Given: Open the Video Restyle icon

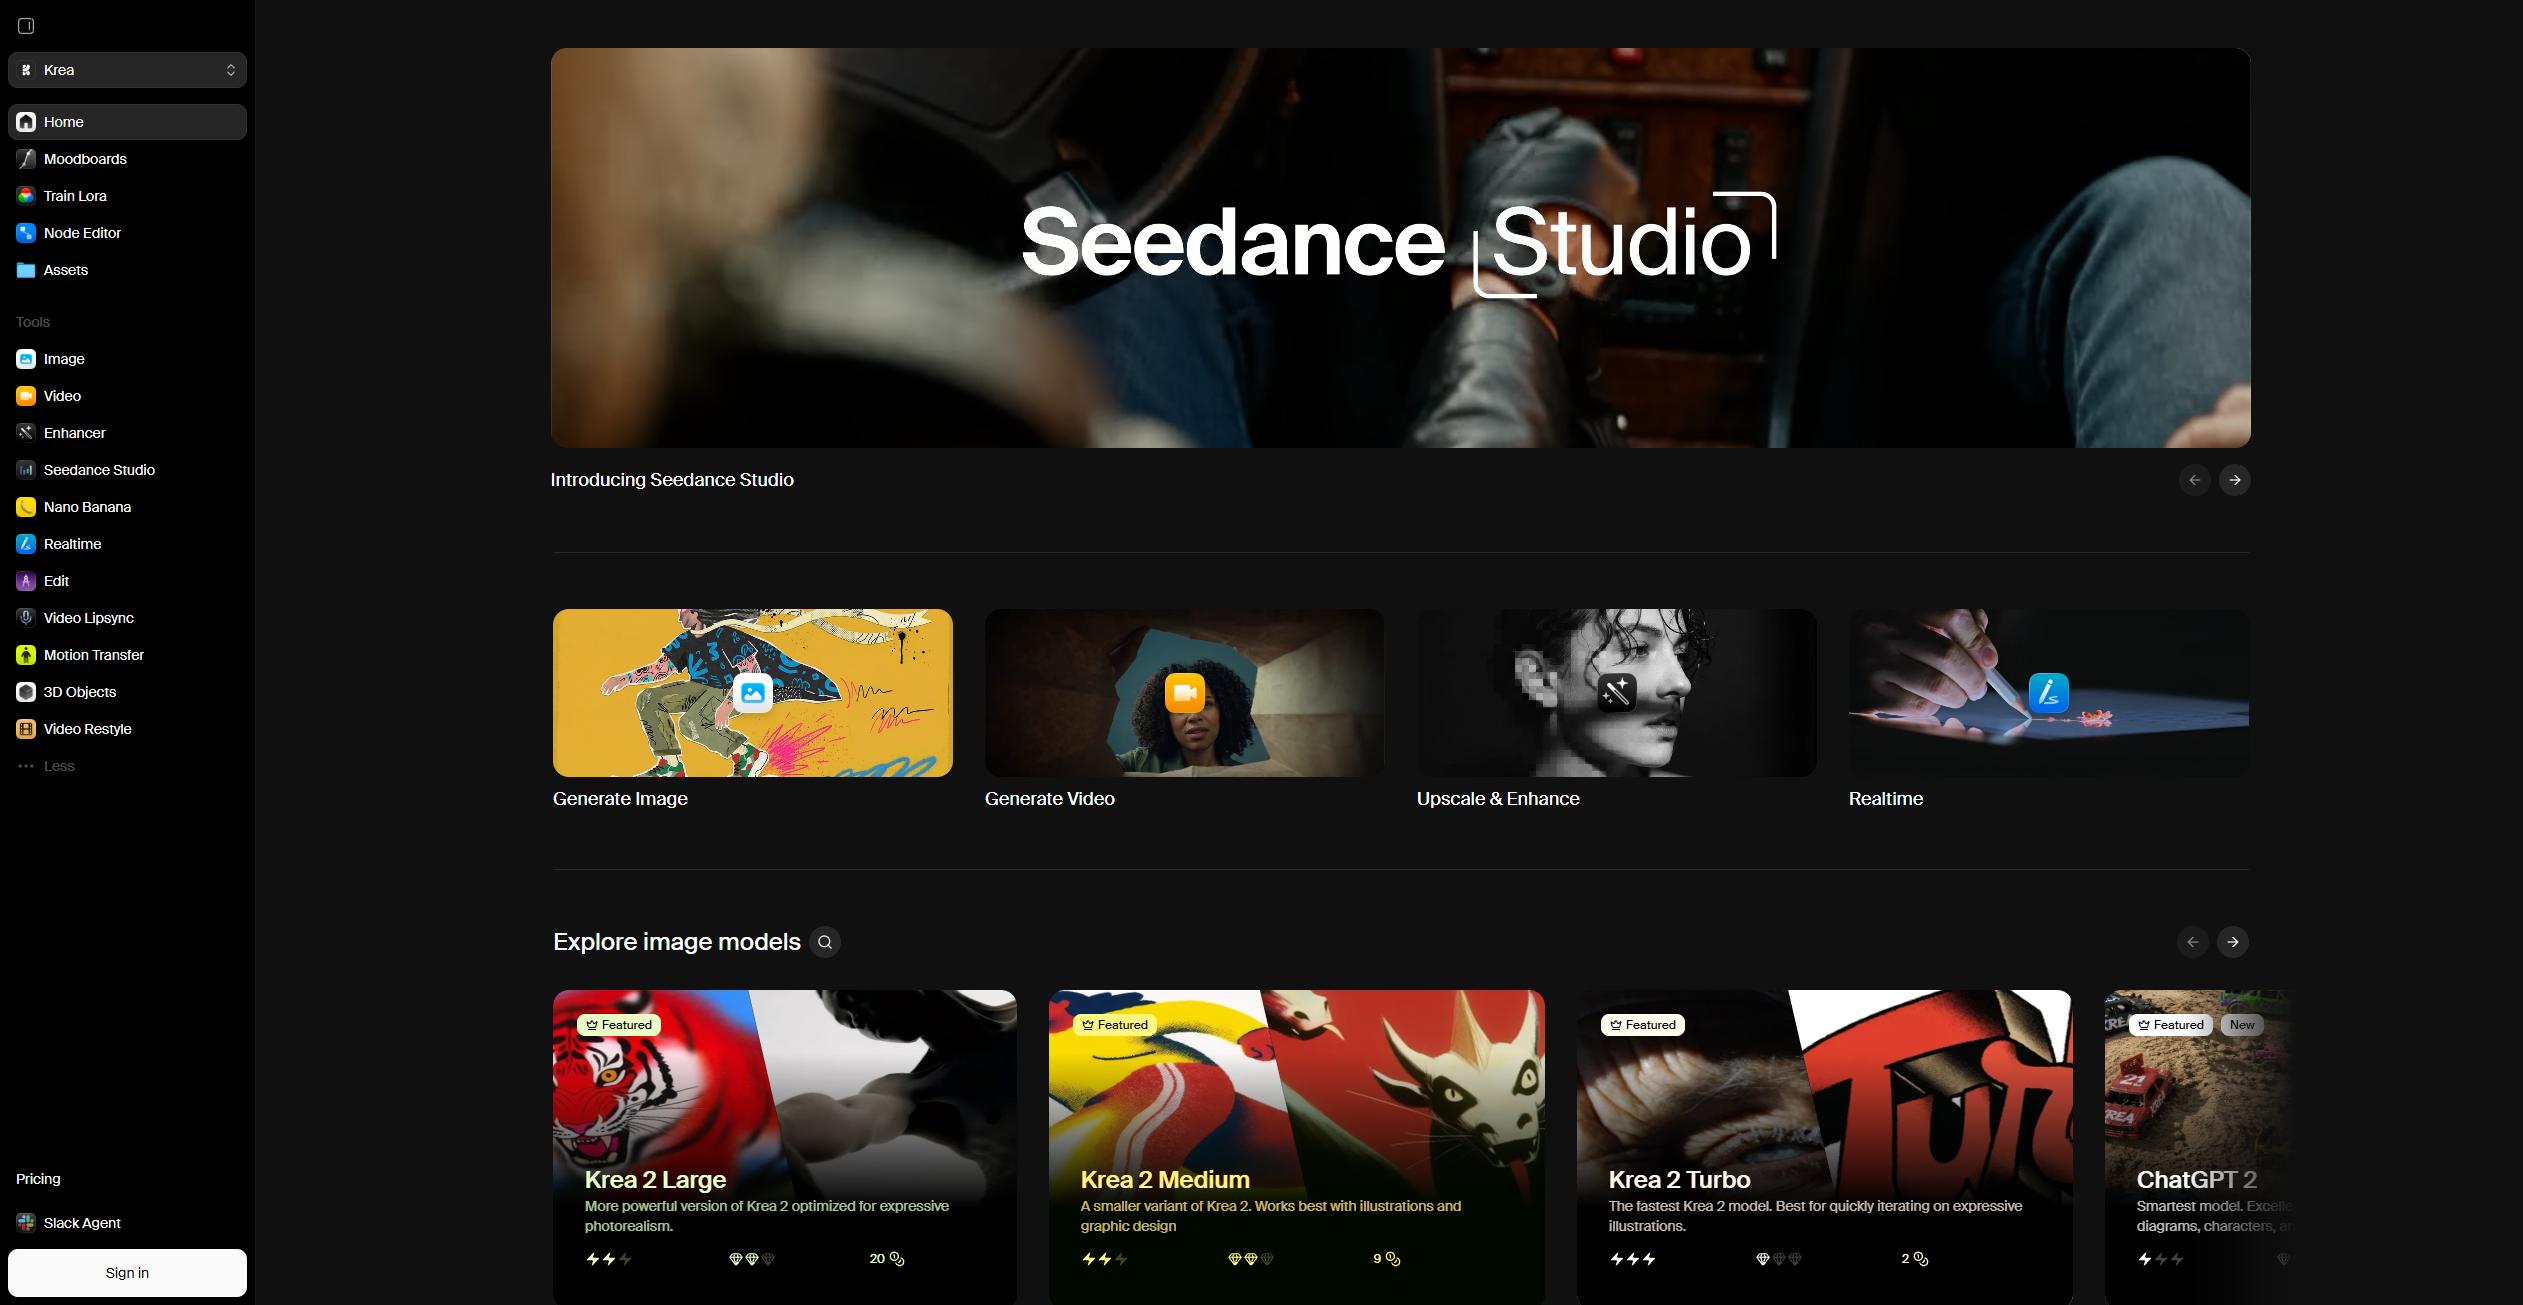Looking at the screenshot, I should (26, 729).
